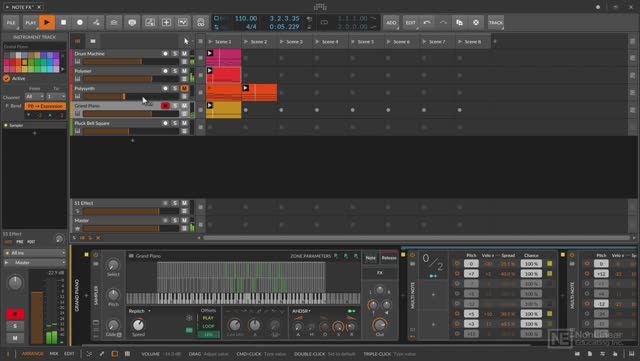
Task: Toggle automation write in the transport bar
Action: pyautogui.click(x=96, y=22)
